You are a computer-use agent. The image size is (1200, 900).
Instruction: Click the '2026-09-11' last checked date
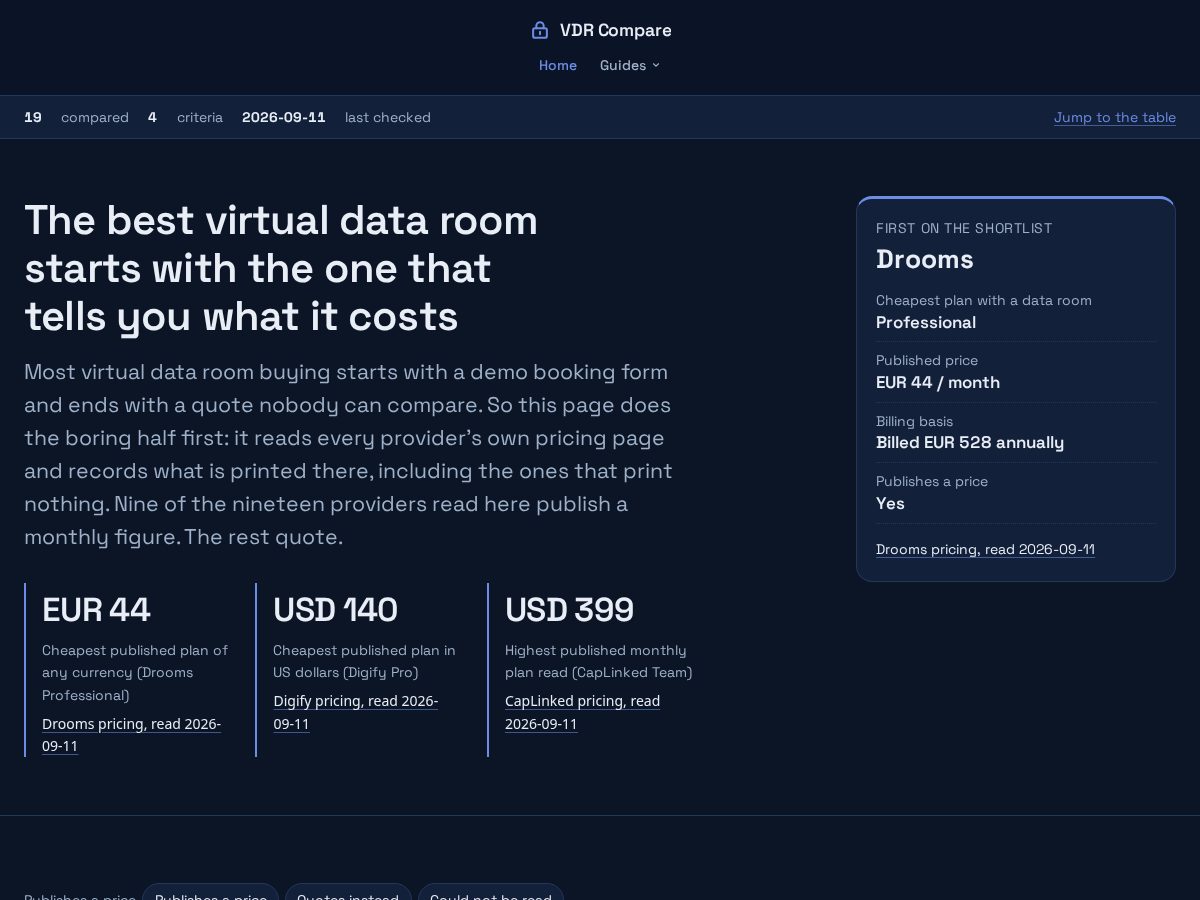click(x=284, y=117)
